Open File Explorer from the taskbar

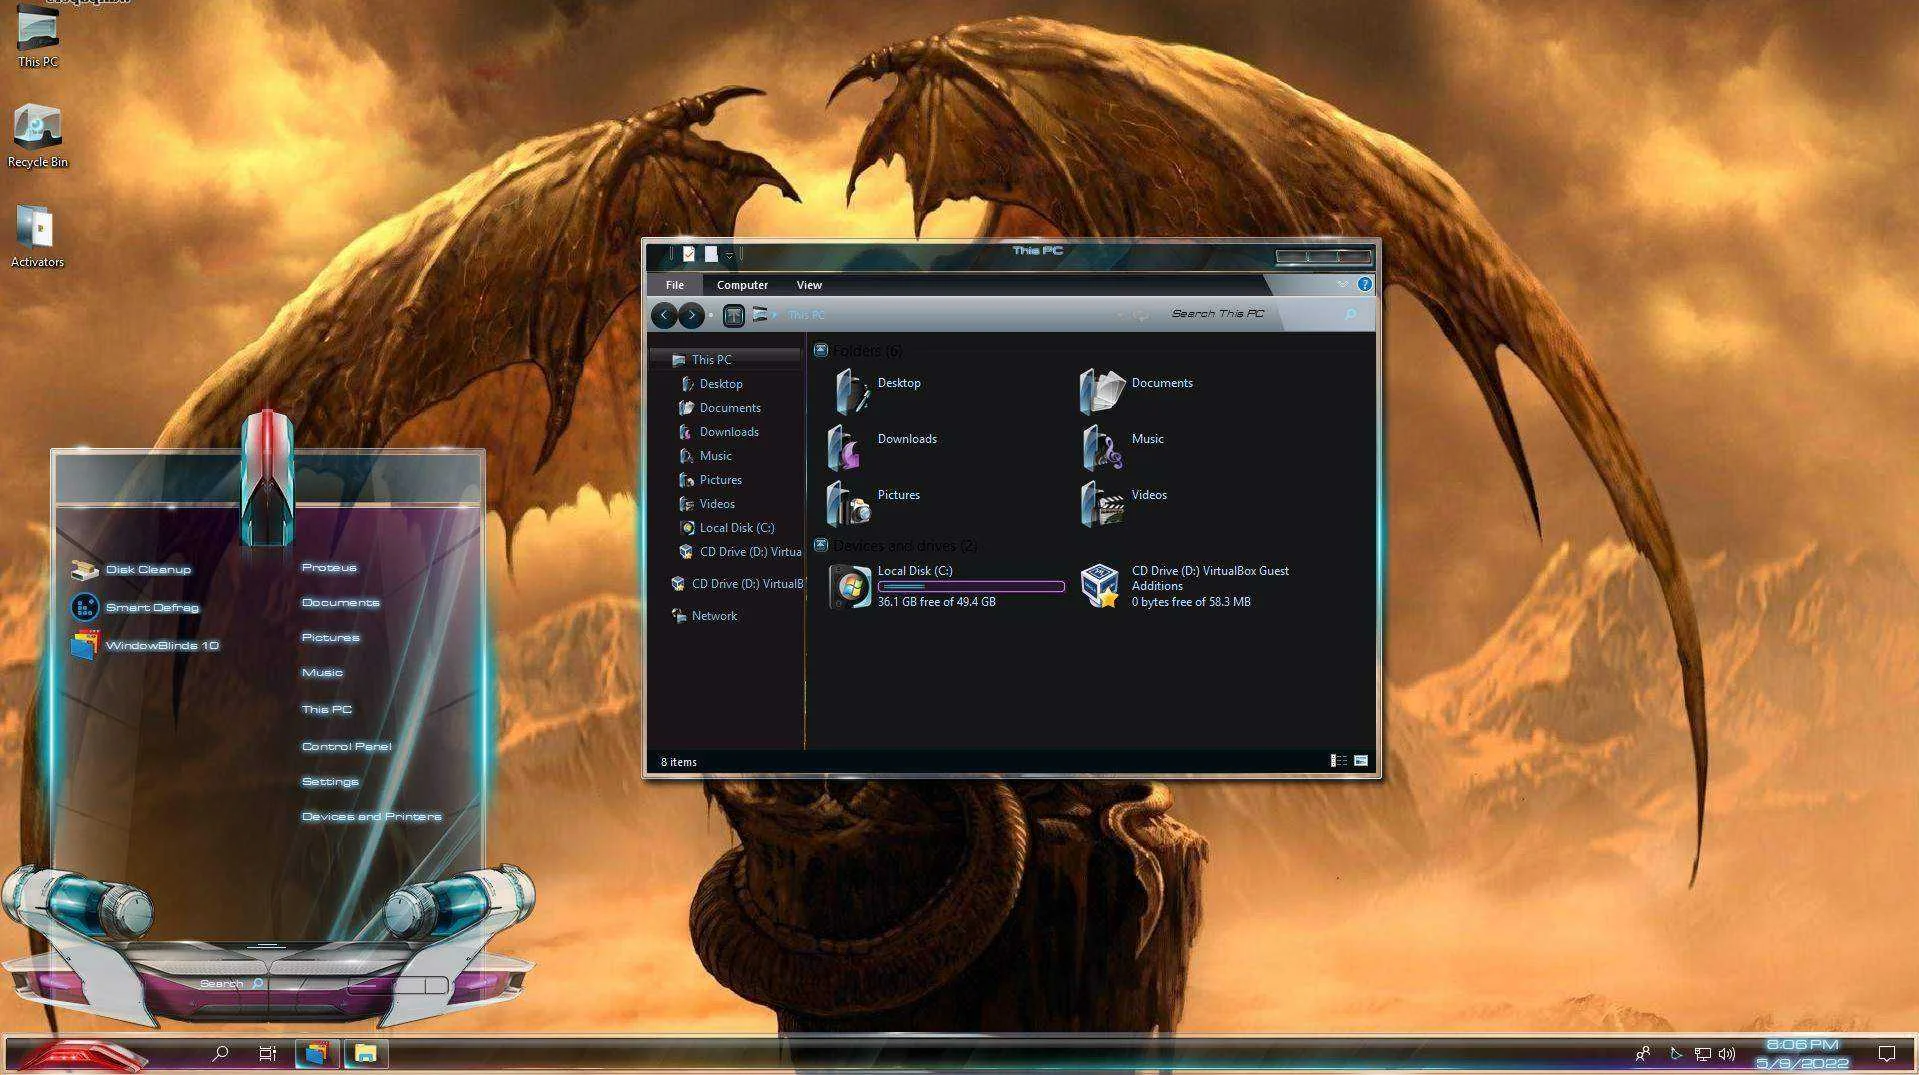click(x=365, y=1053)
